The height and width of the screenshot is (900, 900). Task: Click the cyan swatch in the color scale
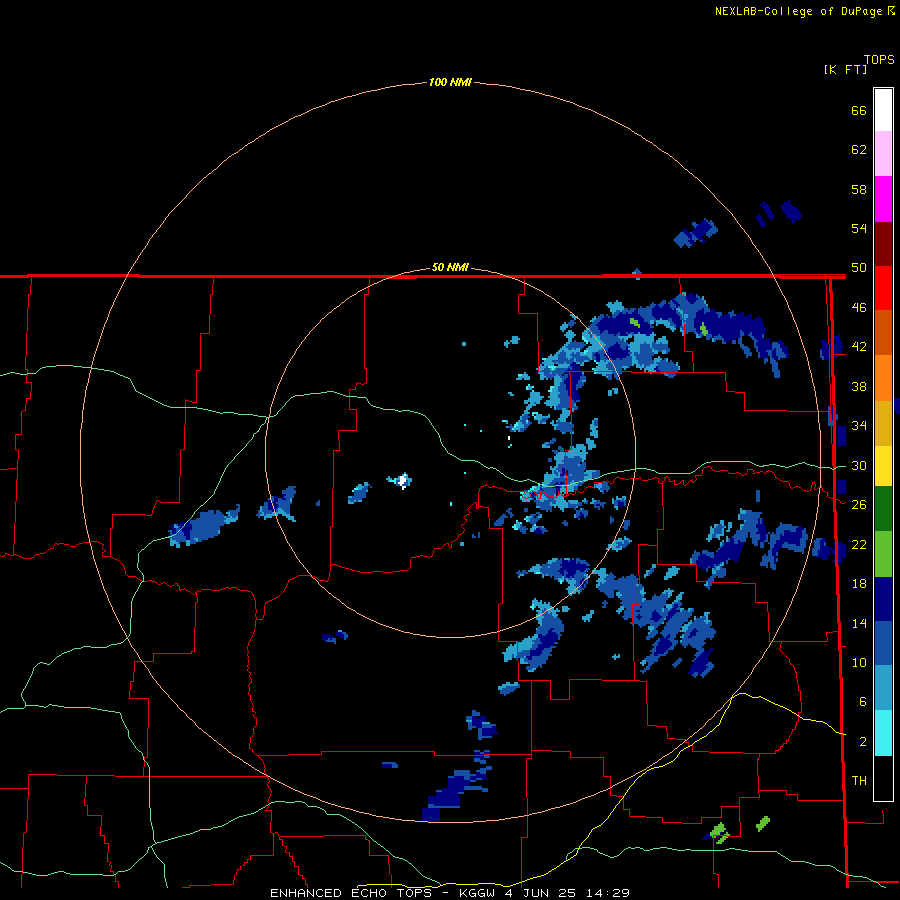883,733
